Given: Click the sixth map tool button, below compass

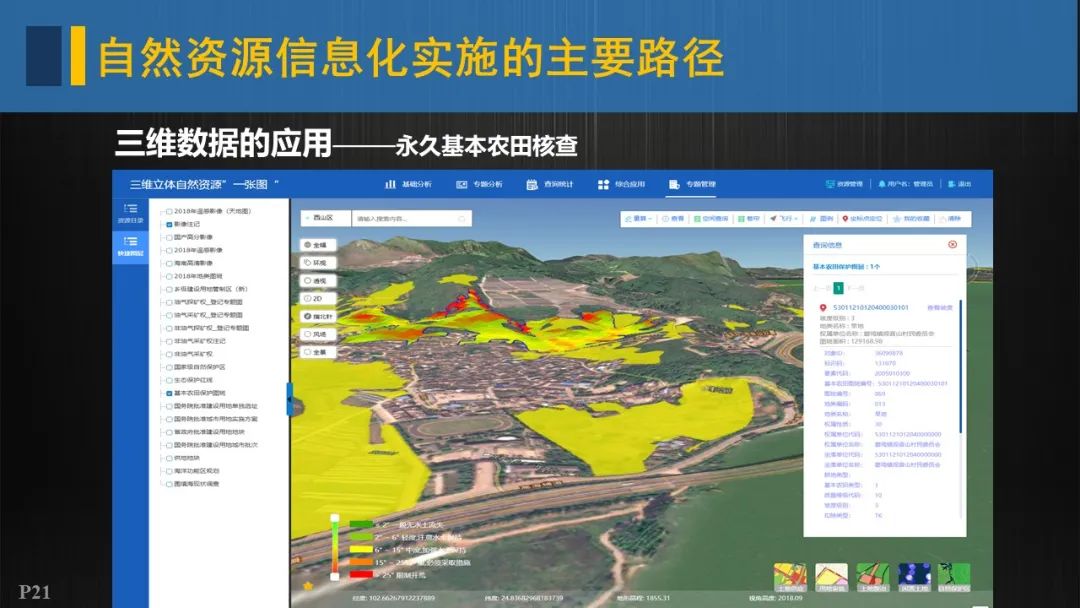Looking at the screenshot, I should 318,335.
